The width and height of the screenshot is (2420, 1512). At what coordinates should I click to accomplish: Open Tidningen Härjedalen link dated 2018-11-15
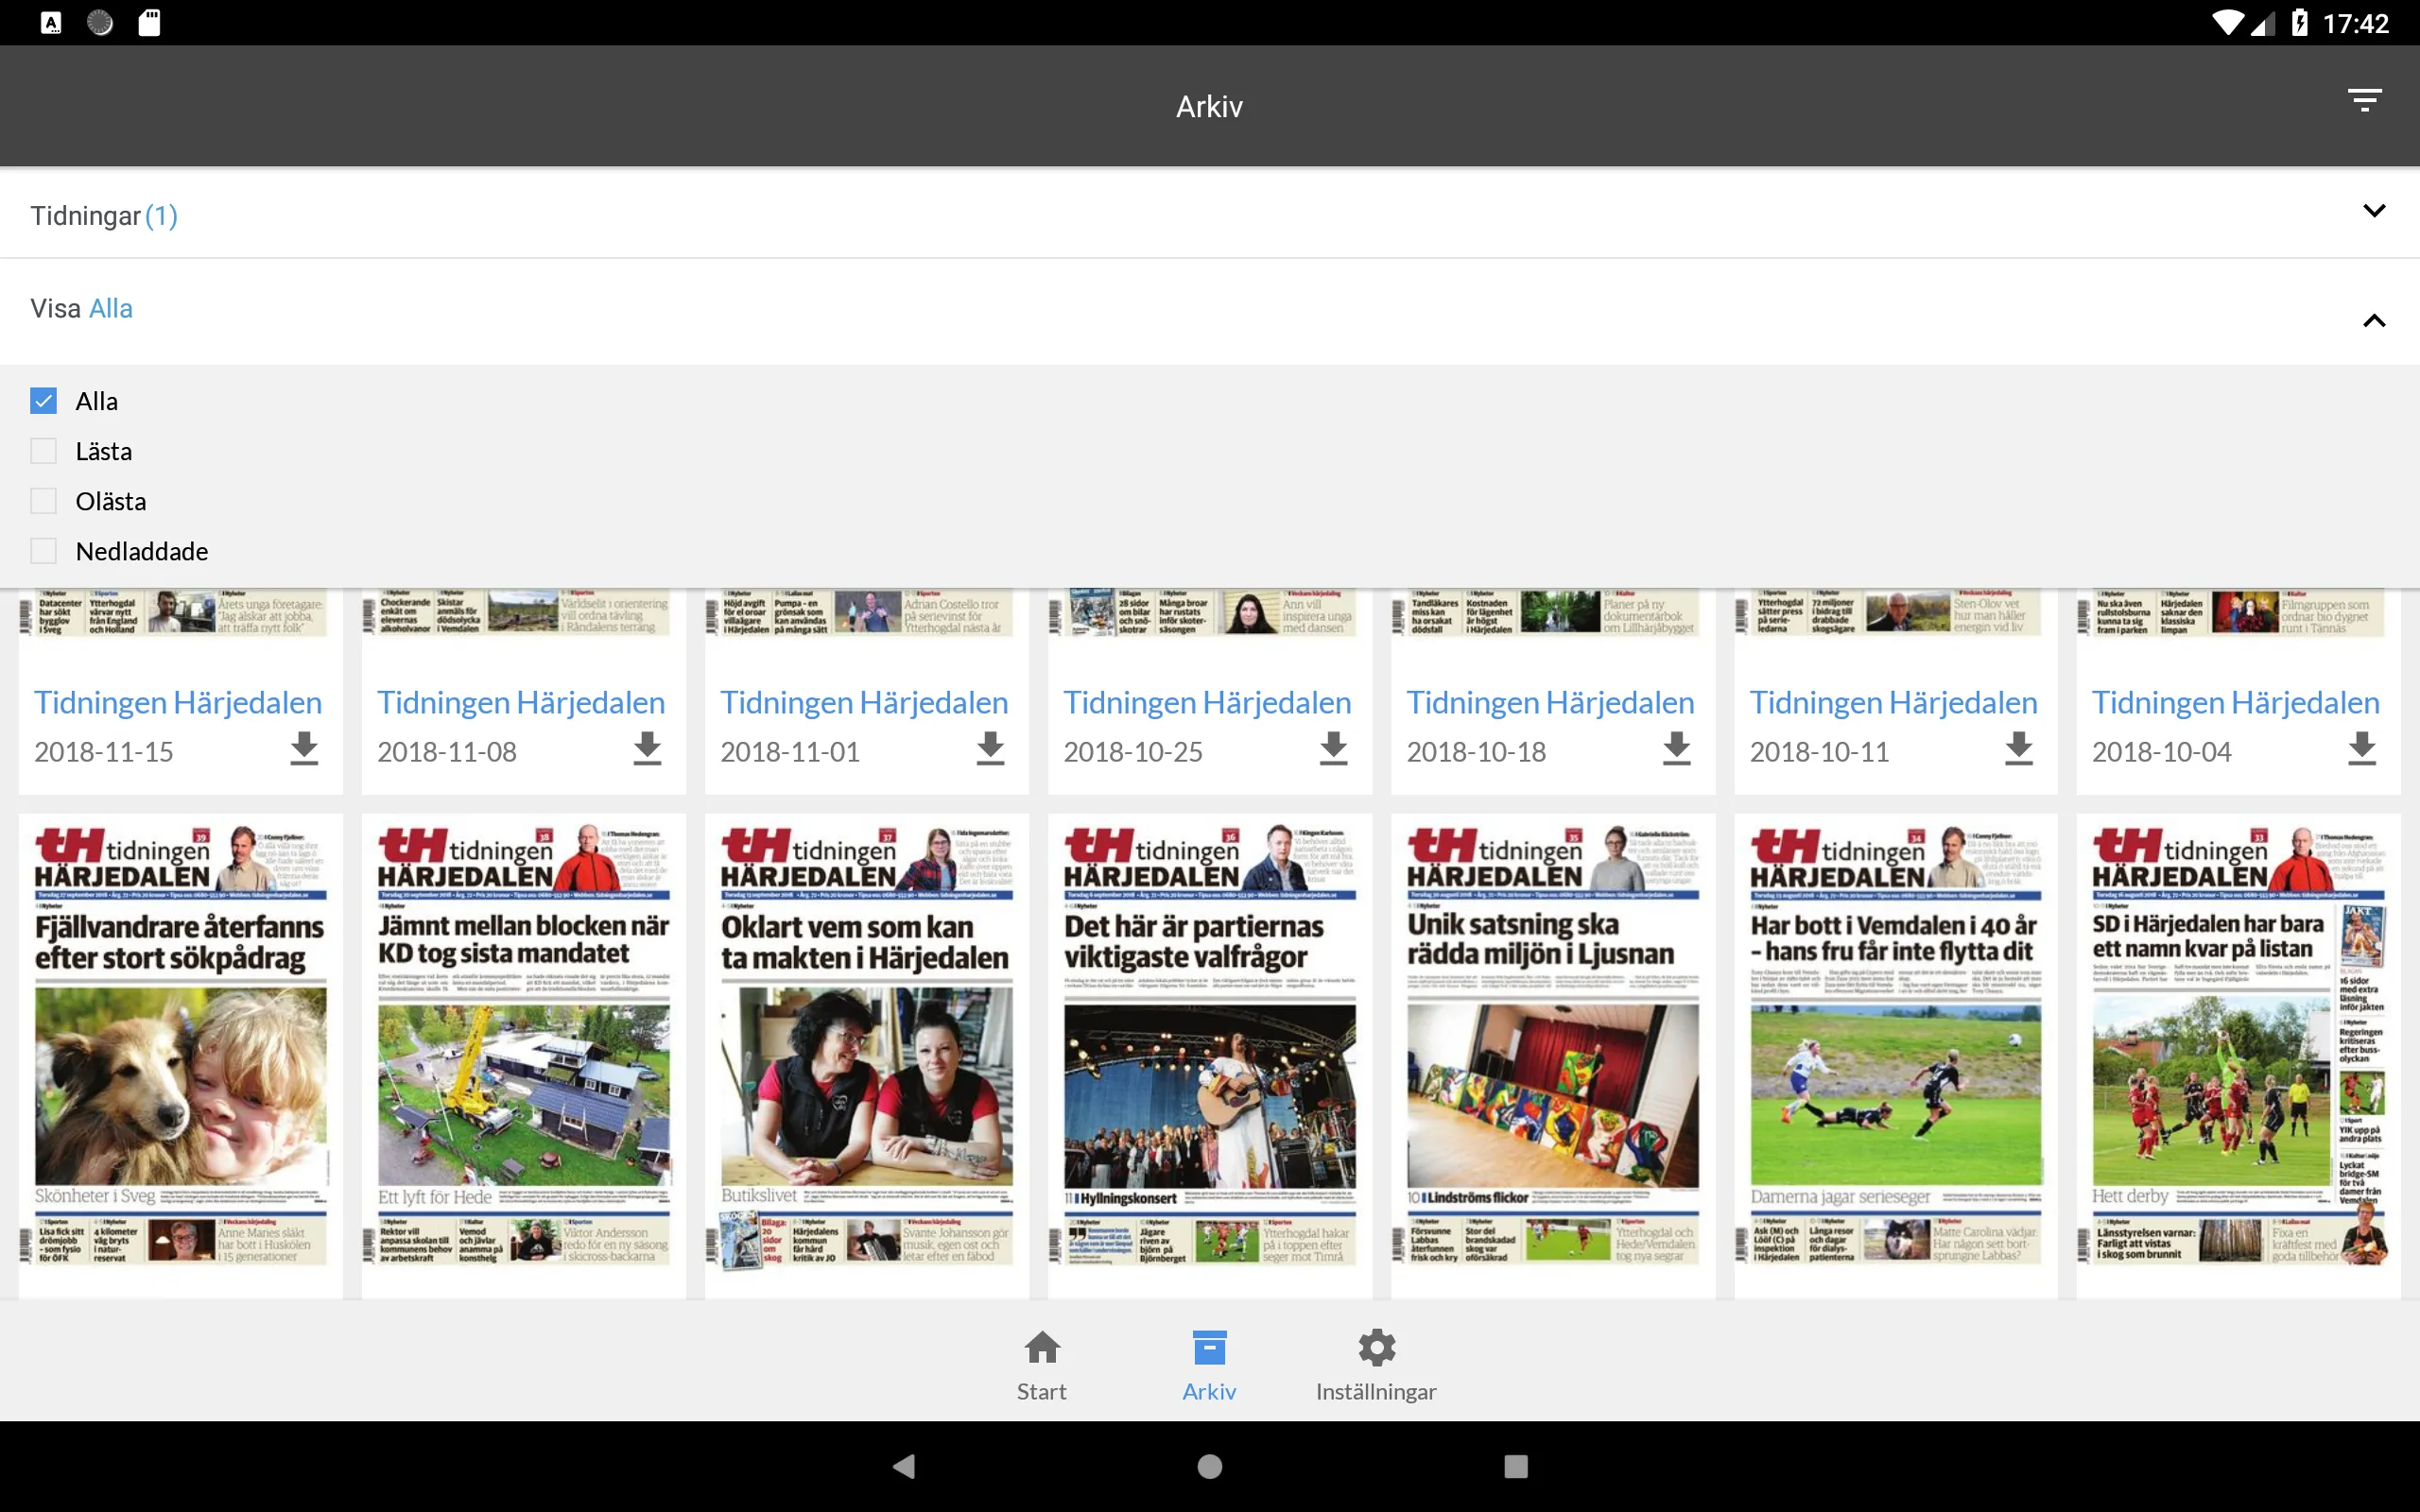(178, 702)
